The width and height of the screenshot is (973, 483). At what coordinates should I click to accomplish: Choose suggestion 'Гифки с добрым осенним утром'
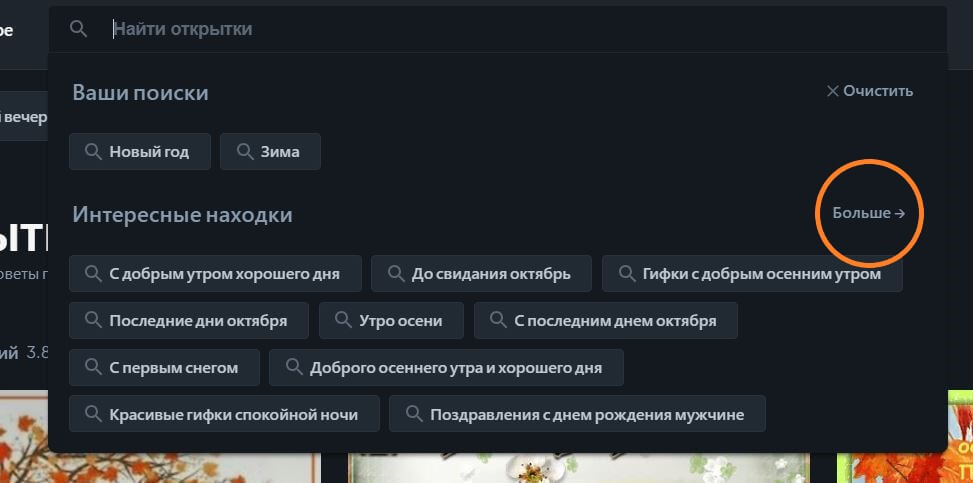[752, 273]
